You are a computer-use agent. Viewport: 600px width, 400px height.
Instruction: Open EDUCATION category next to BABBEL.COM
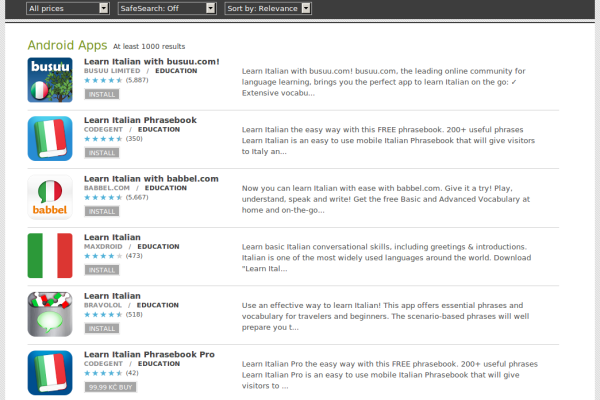166,188
